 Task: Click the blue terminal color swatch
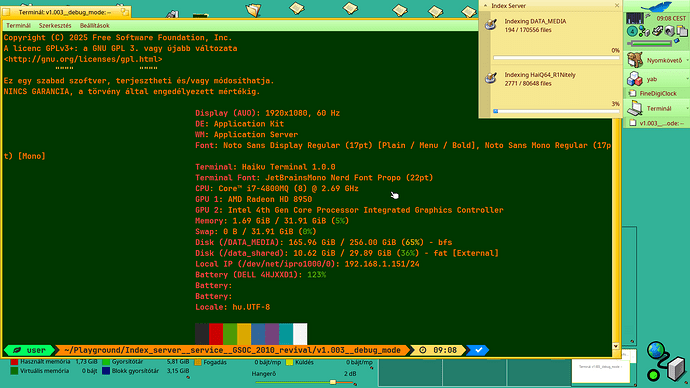[x=258, y=334]
